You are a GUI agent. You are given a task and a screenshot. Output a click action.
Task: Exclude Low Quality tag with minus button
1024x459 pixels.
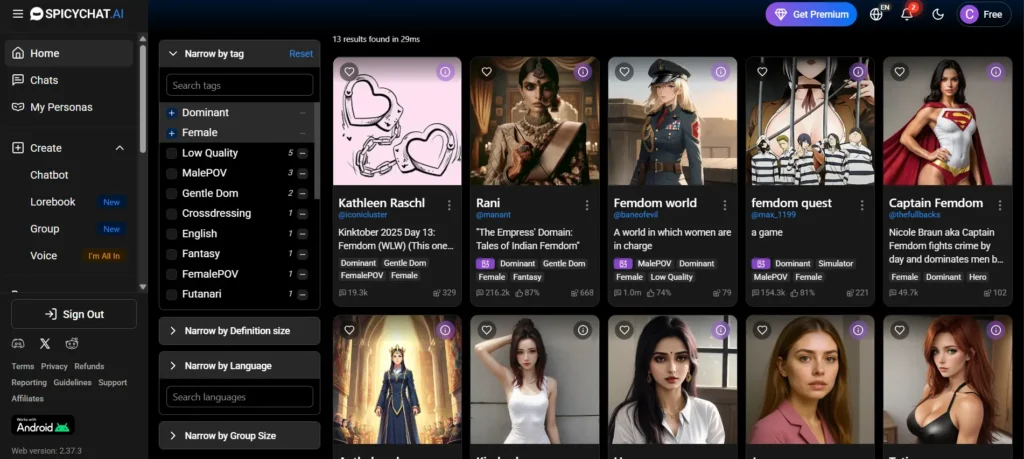coord(302,153)
